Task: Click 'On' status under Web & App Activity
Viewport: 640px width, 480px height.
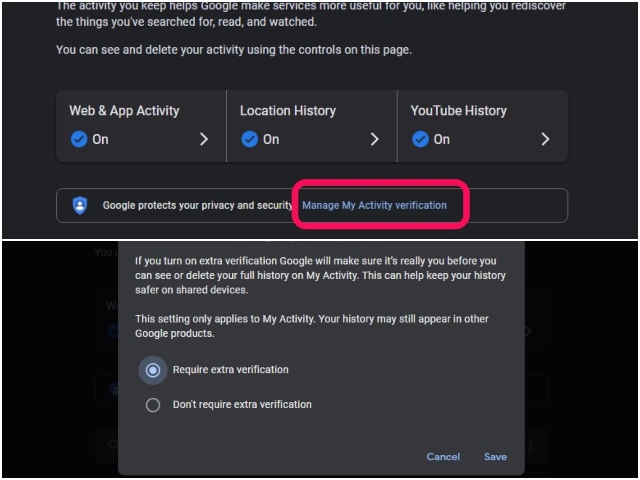Action: pyautogui.click(x=100, y=139)
